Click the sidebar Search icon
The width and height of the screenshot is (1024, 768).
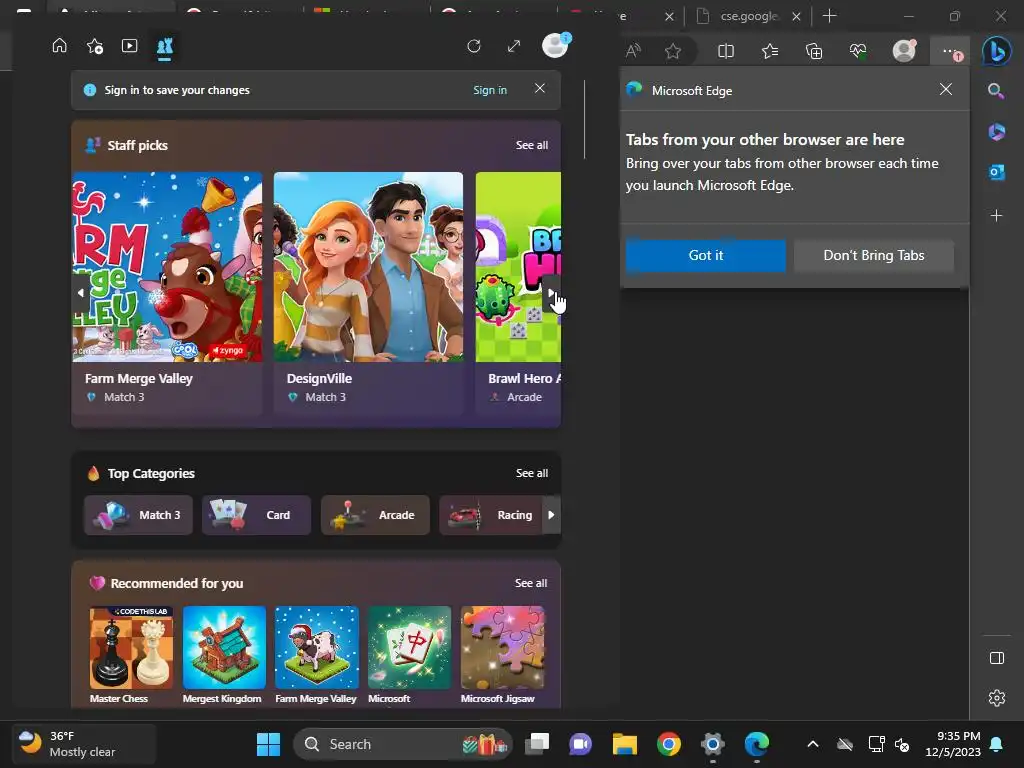coord(996,91)
